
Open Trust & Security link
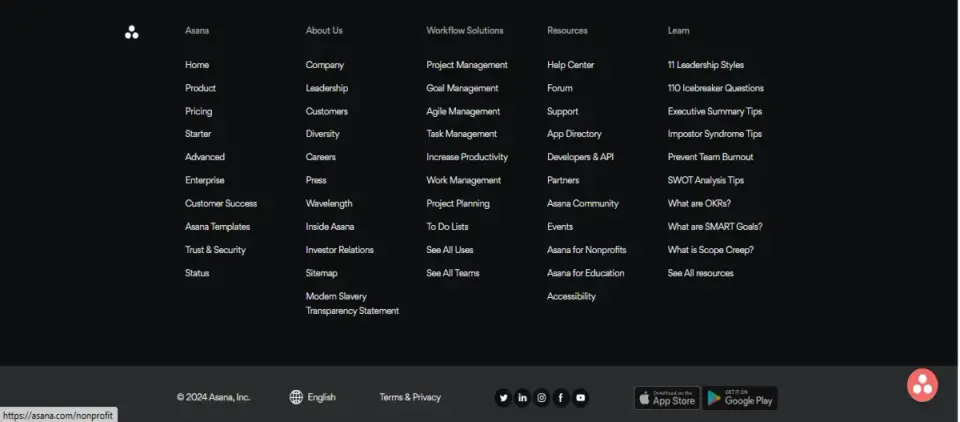pos(215,250)
